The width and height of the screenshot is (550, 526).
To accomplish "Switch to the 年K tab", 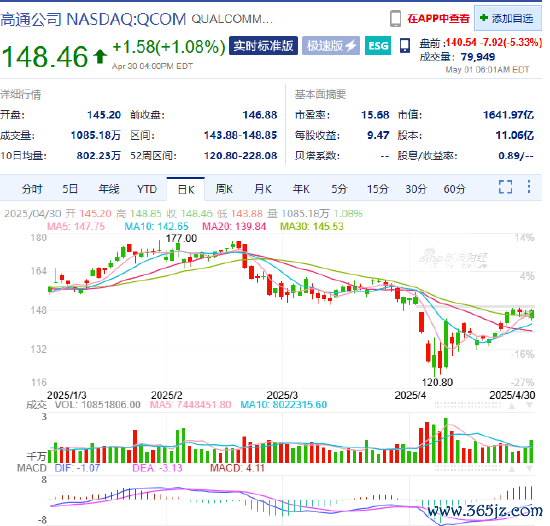I will pos(301,189).
